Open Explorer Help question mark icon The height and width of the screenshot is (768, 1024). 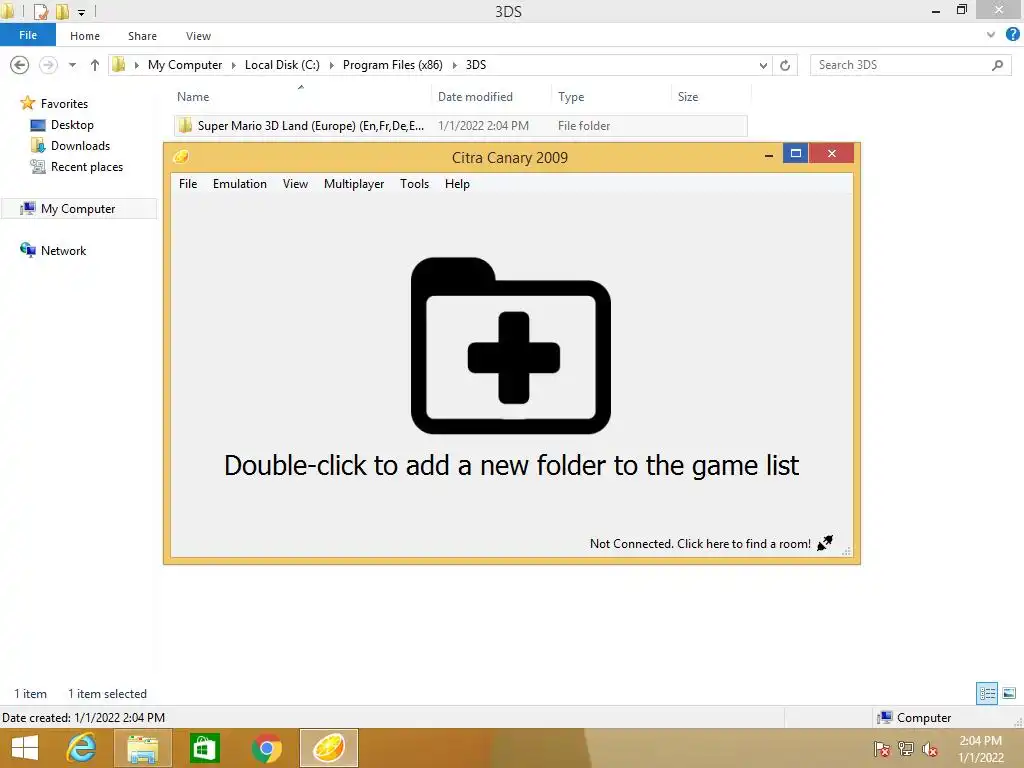click(1012, 35)
